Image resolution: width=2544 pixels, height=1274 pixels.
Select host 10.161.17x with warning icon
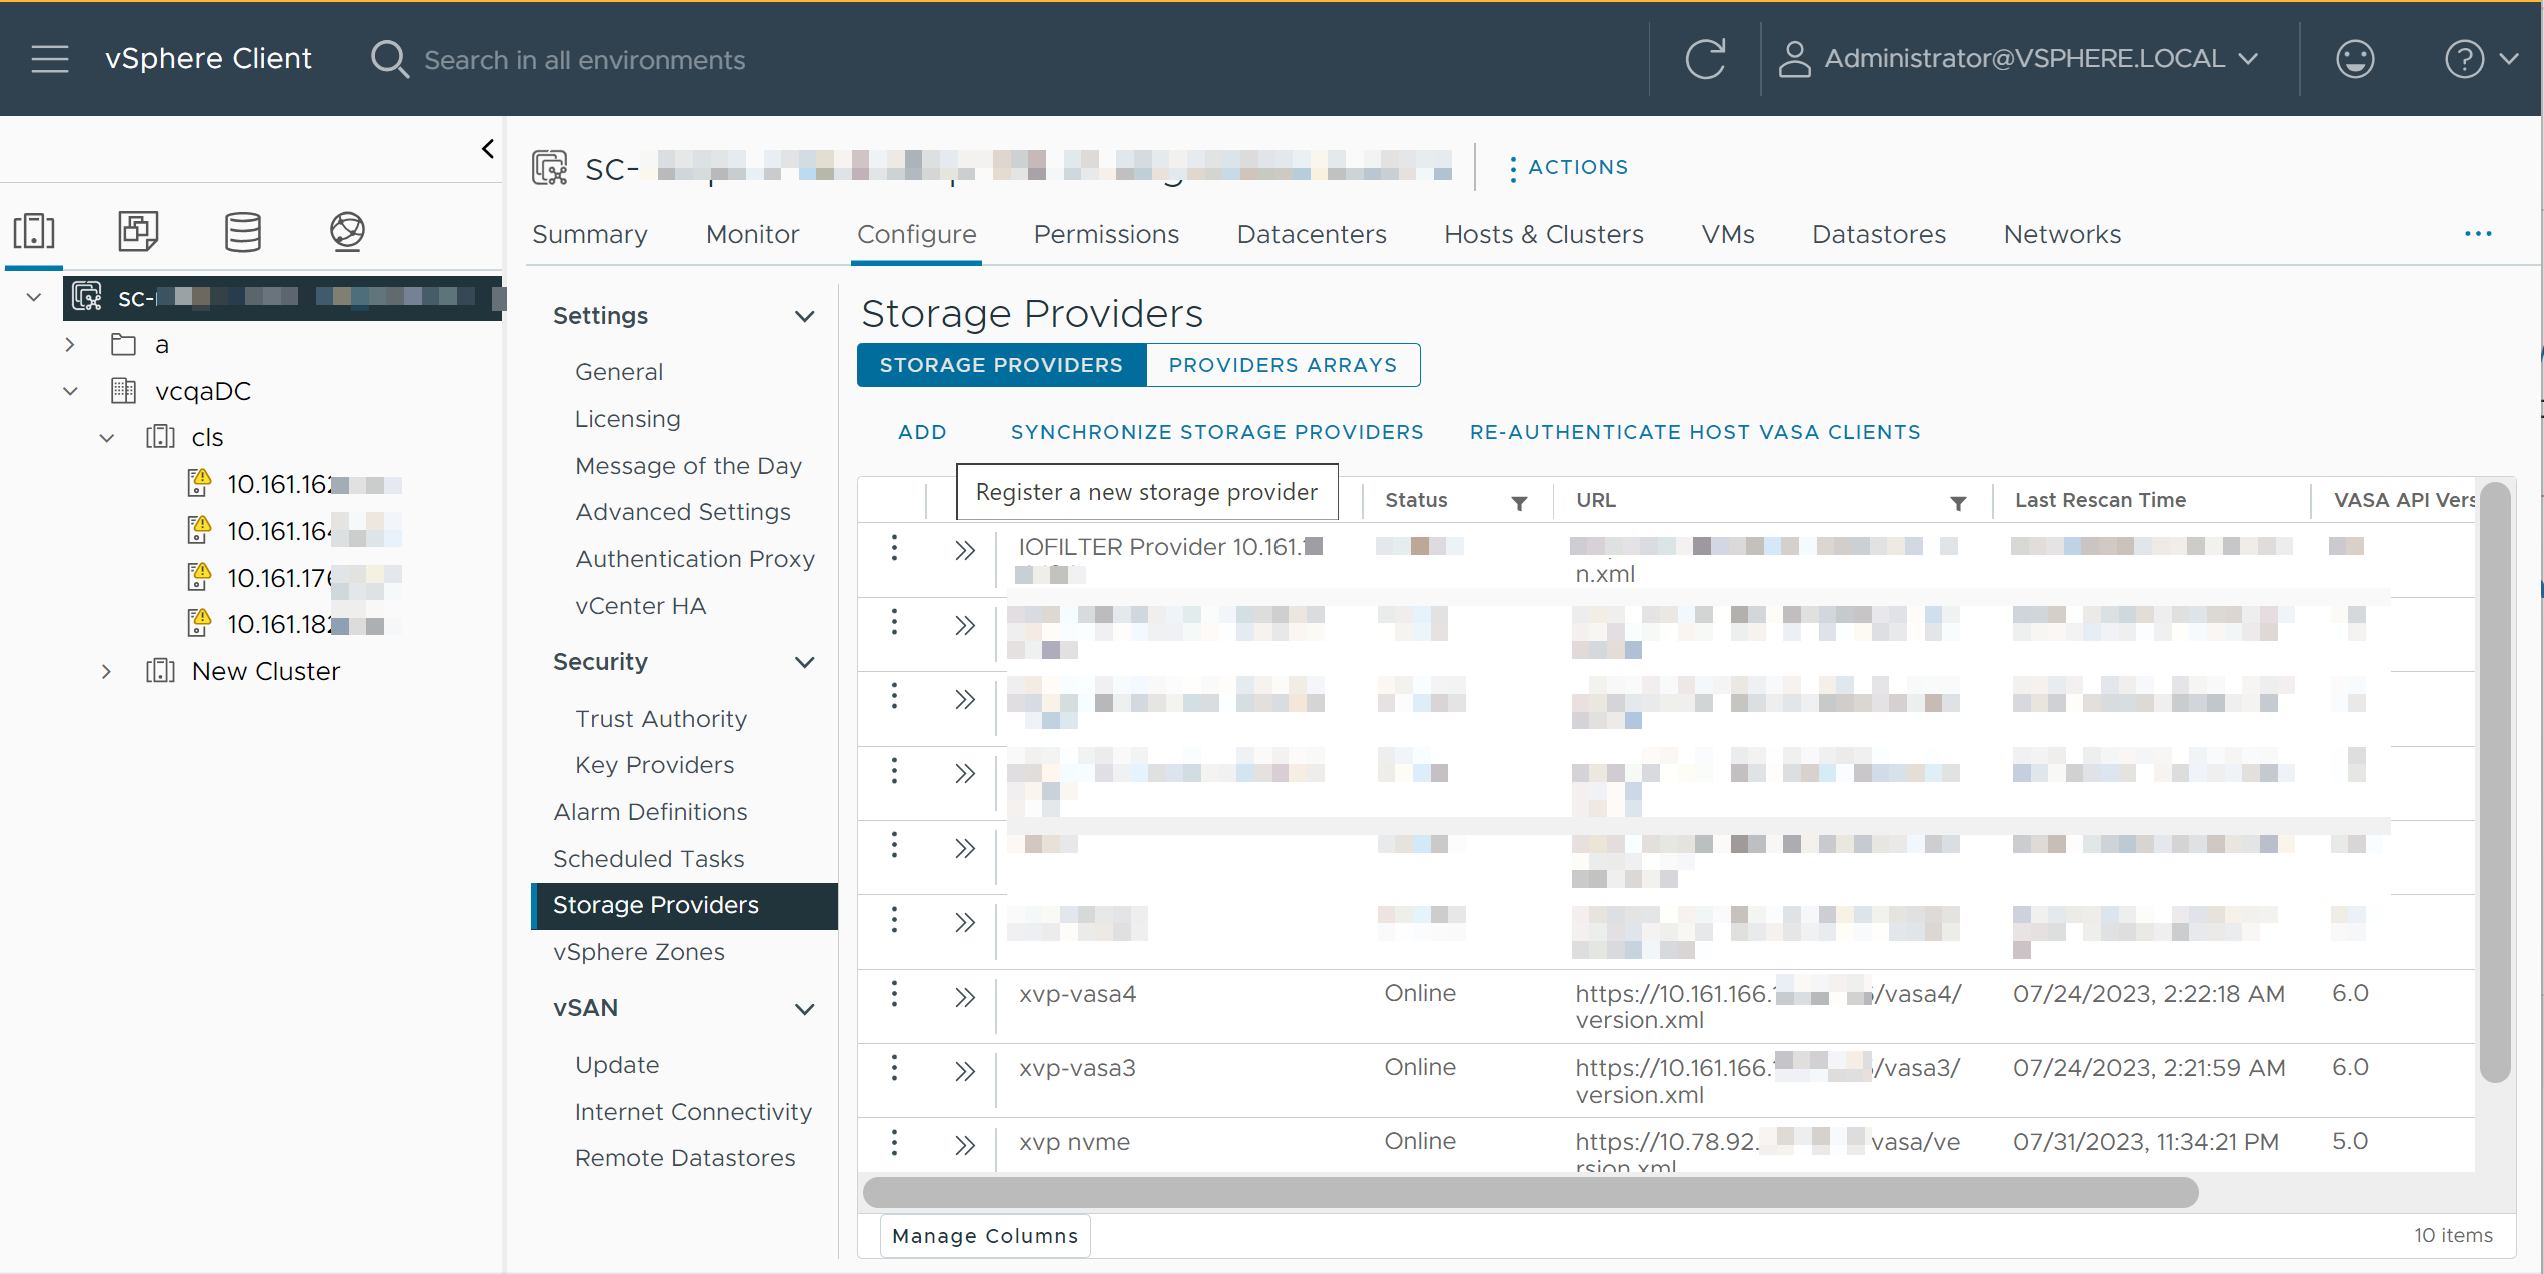point(294,577)
